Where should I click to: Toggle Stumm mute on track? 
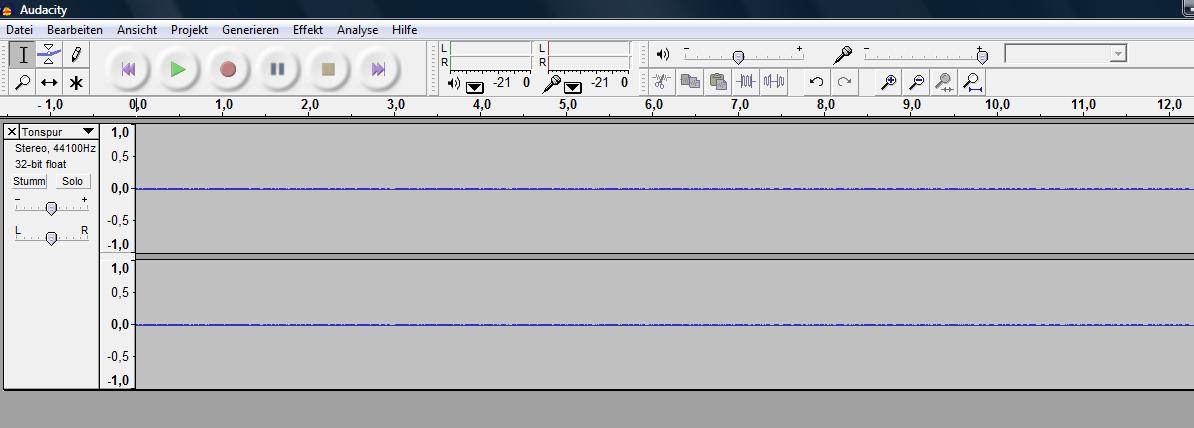pyautogui.click(x=30, y=181)
